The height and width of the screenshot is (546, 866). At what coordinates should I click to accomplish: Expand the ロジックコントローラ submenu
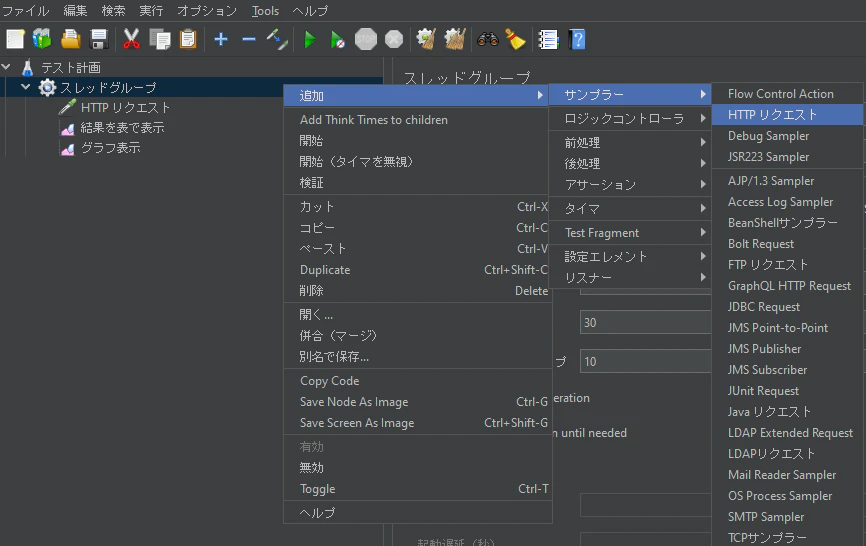coord(630,118)
